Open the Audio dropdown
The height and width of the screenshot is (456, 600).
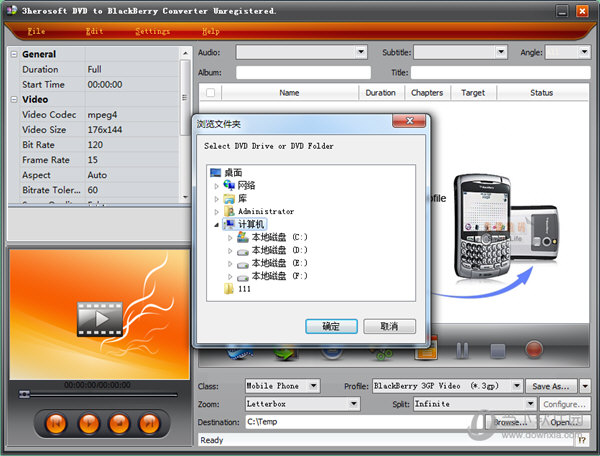coord(361,52)
